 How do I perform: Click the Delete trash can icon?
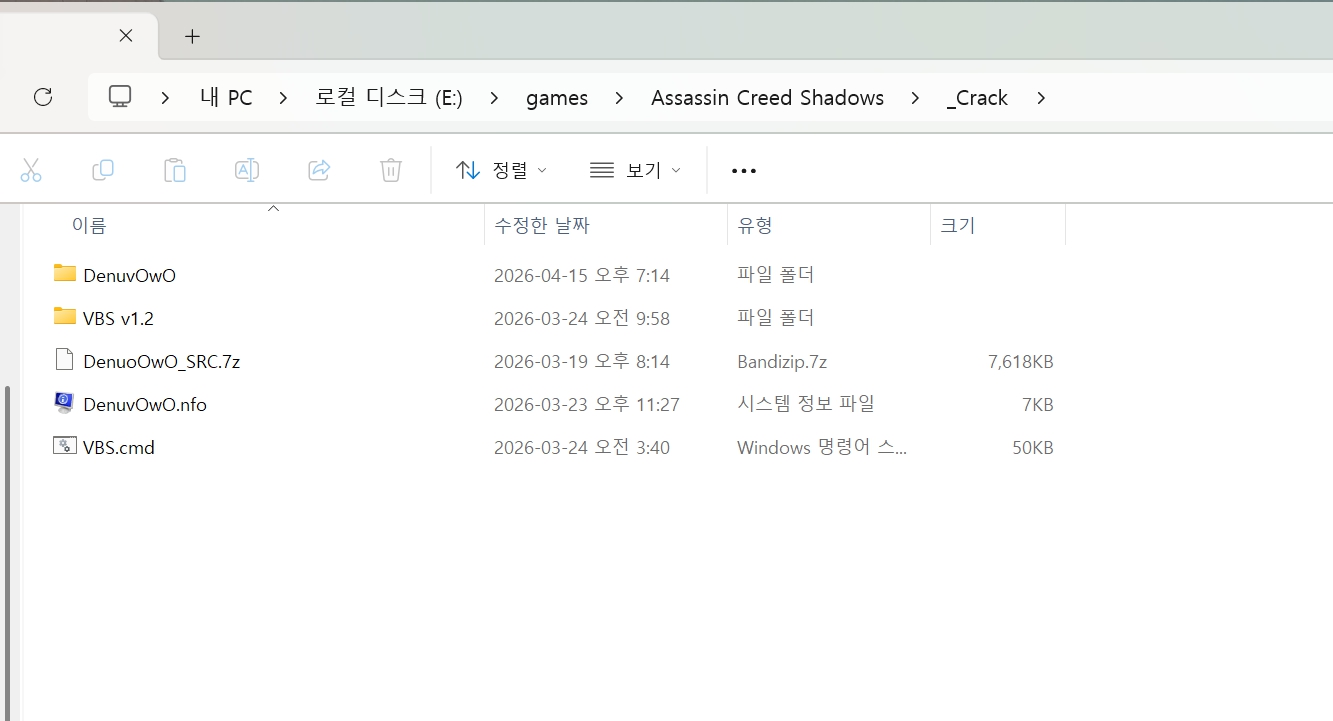[x=391, y=170]
